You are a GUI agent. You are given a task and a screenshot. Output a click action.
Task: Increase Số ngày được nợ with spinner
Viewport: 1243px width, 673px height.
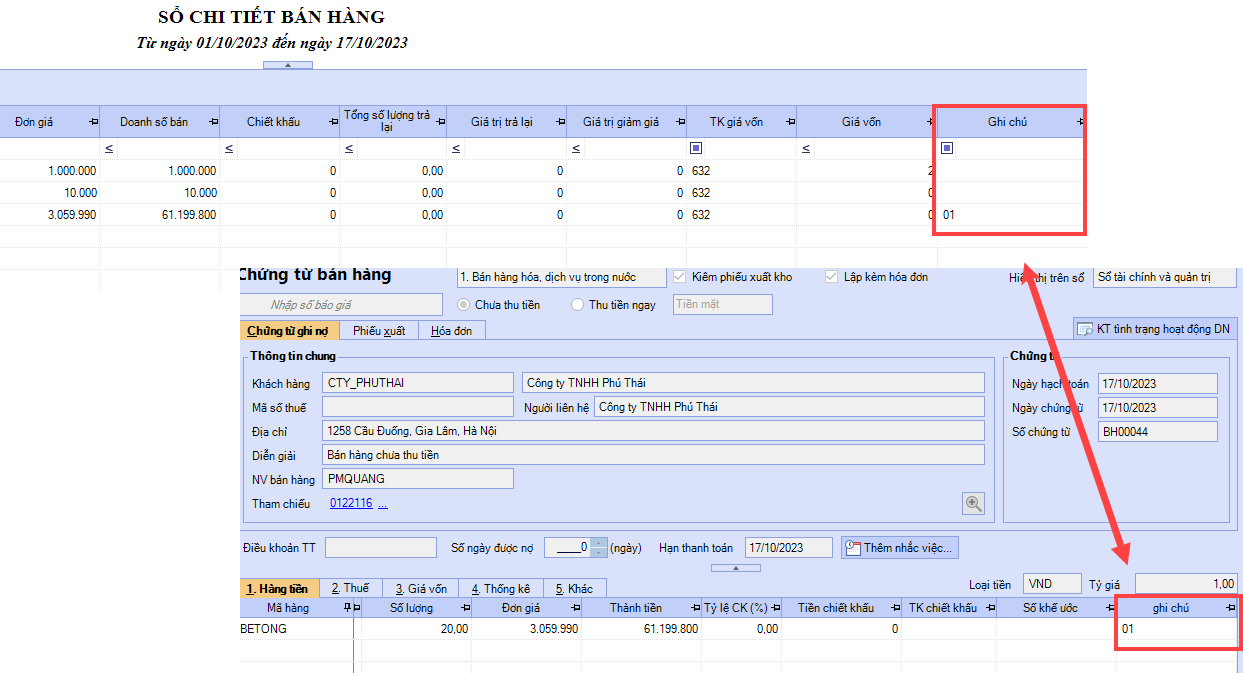point(599,543)
